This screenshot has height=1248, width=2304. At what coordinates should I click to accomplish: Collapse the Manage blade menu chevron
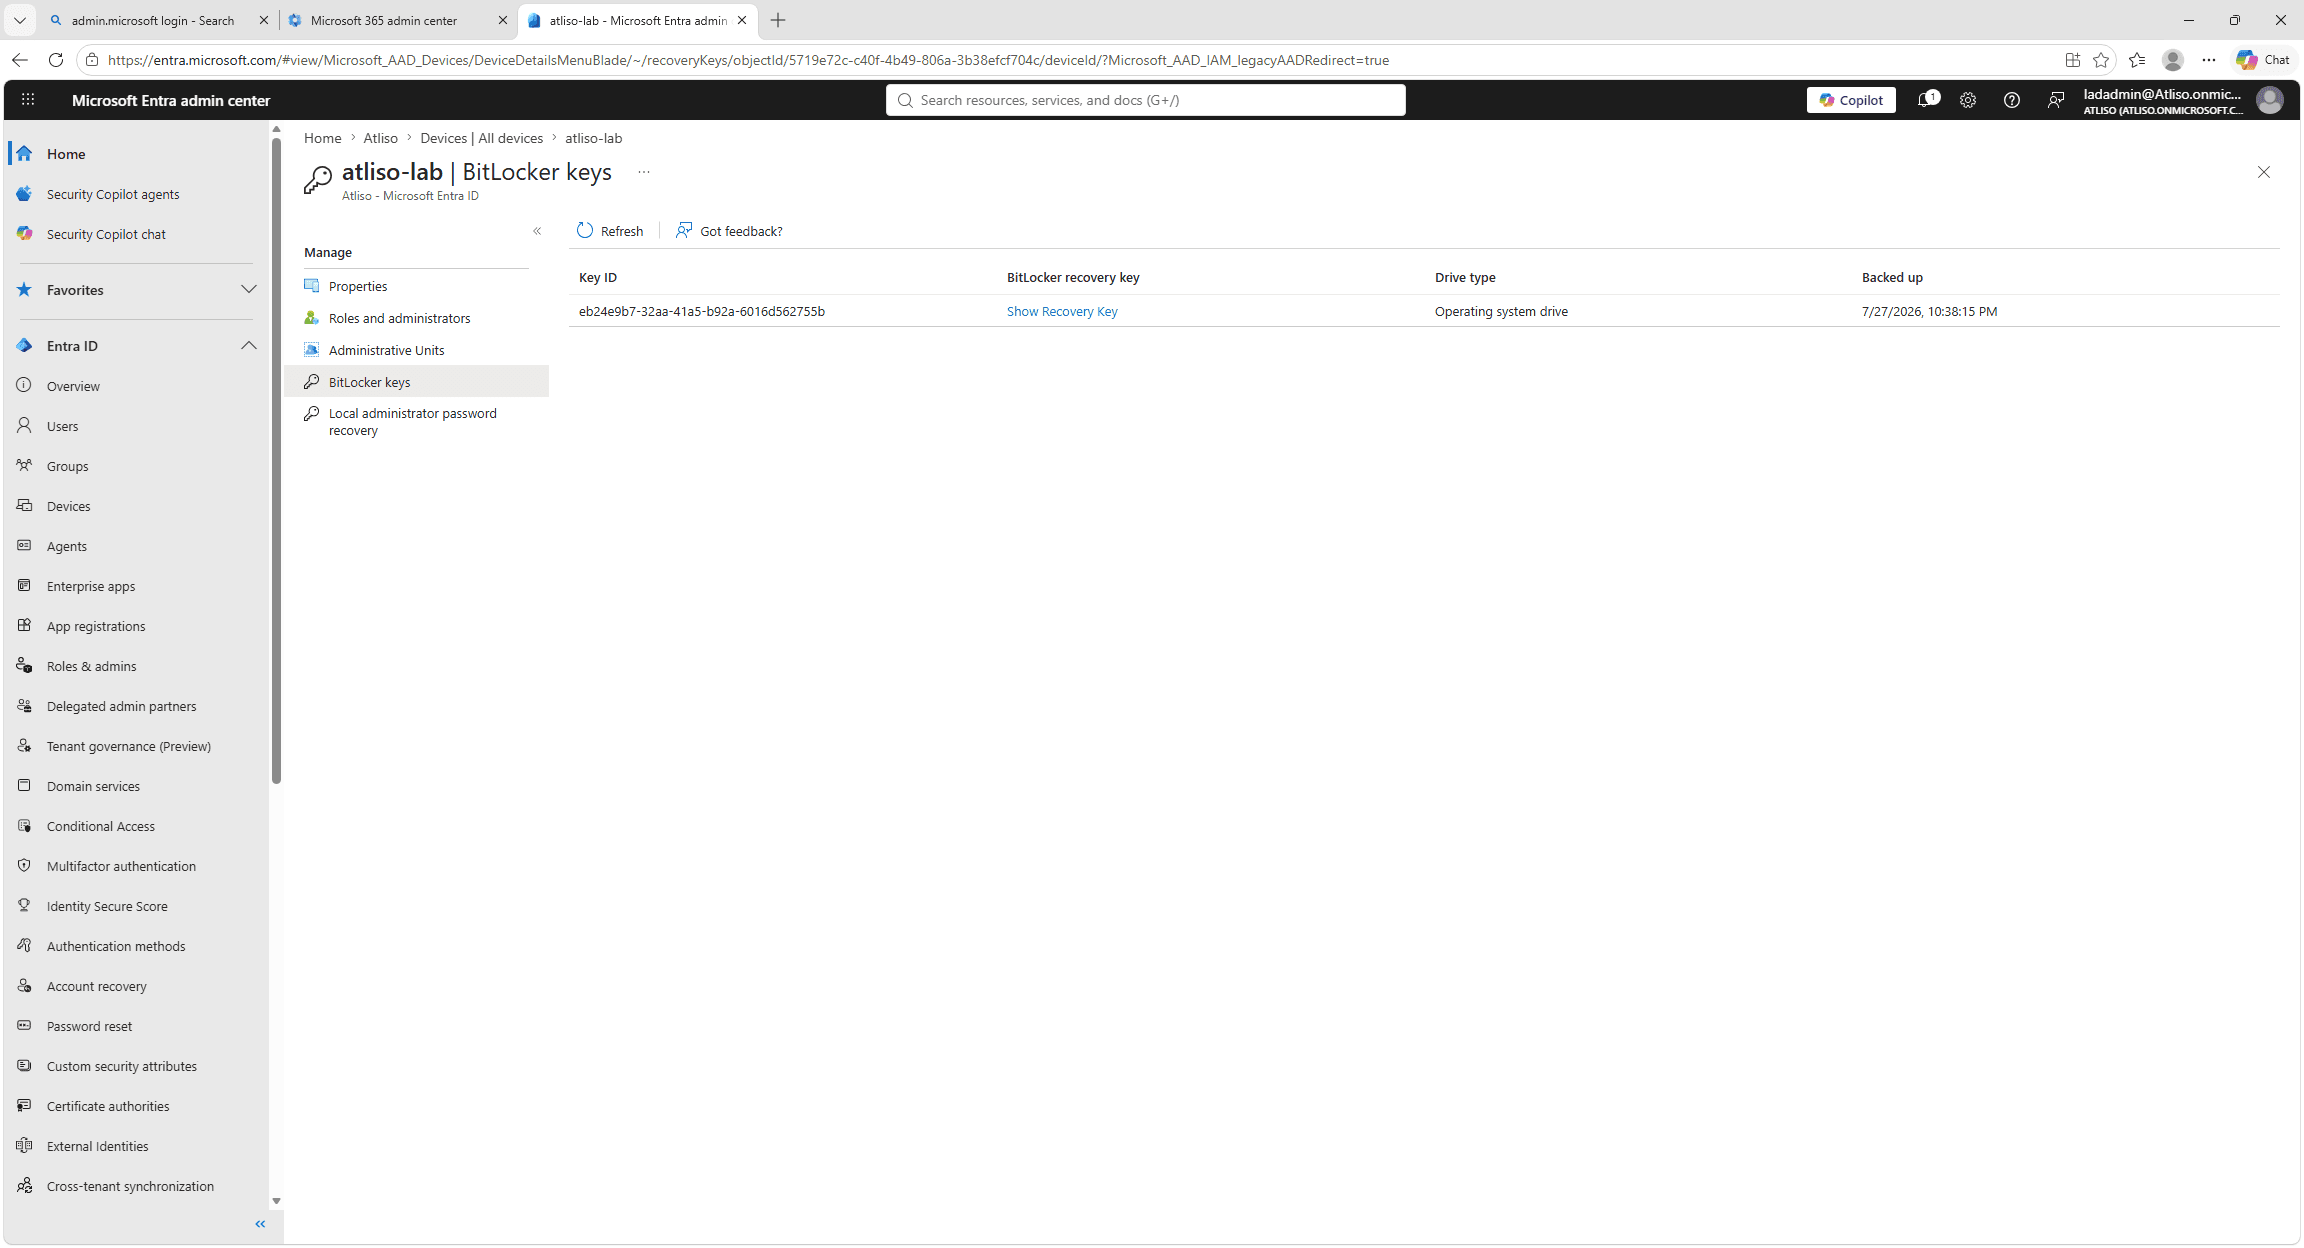(x=537, y=231)
